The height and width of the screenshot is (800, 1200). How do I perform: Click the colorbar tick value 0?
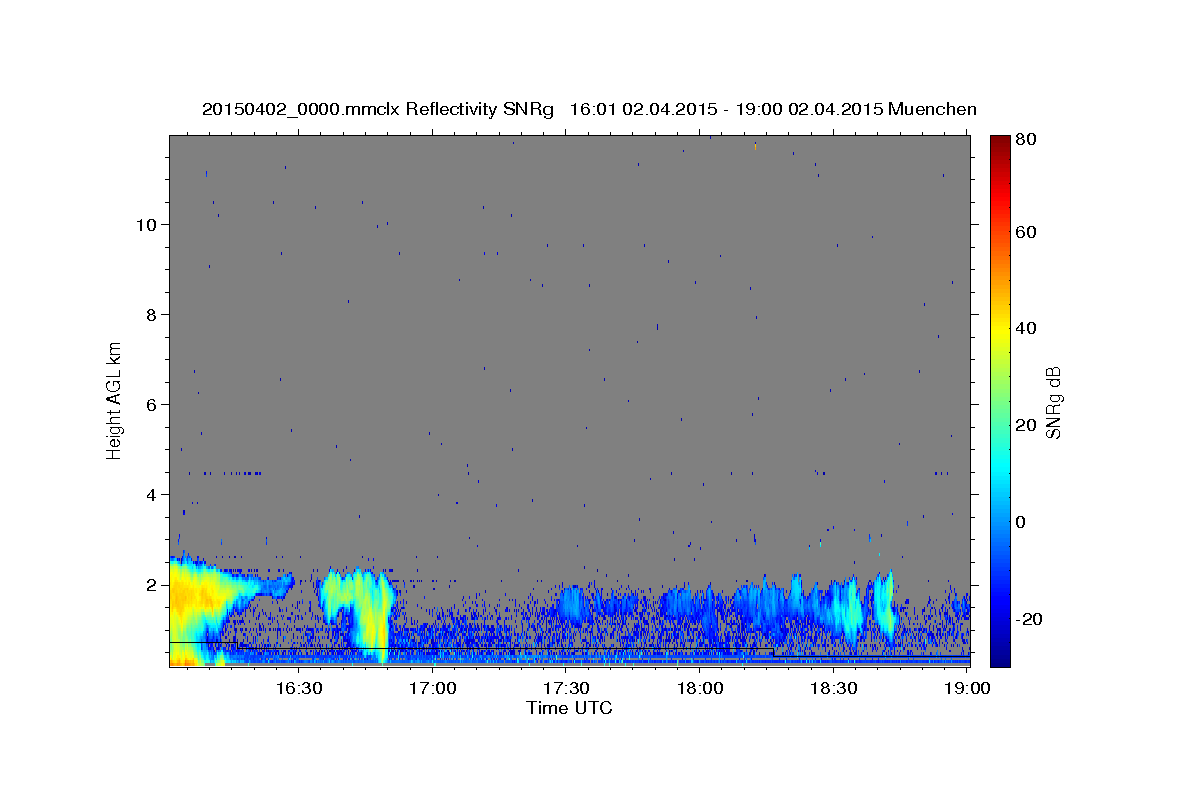pyautogui.click(x=1020, y=522)
